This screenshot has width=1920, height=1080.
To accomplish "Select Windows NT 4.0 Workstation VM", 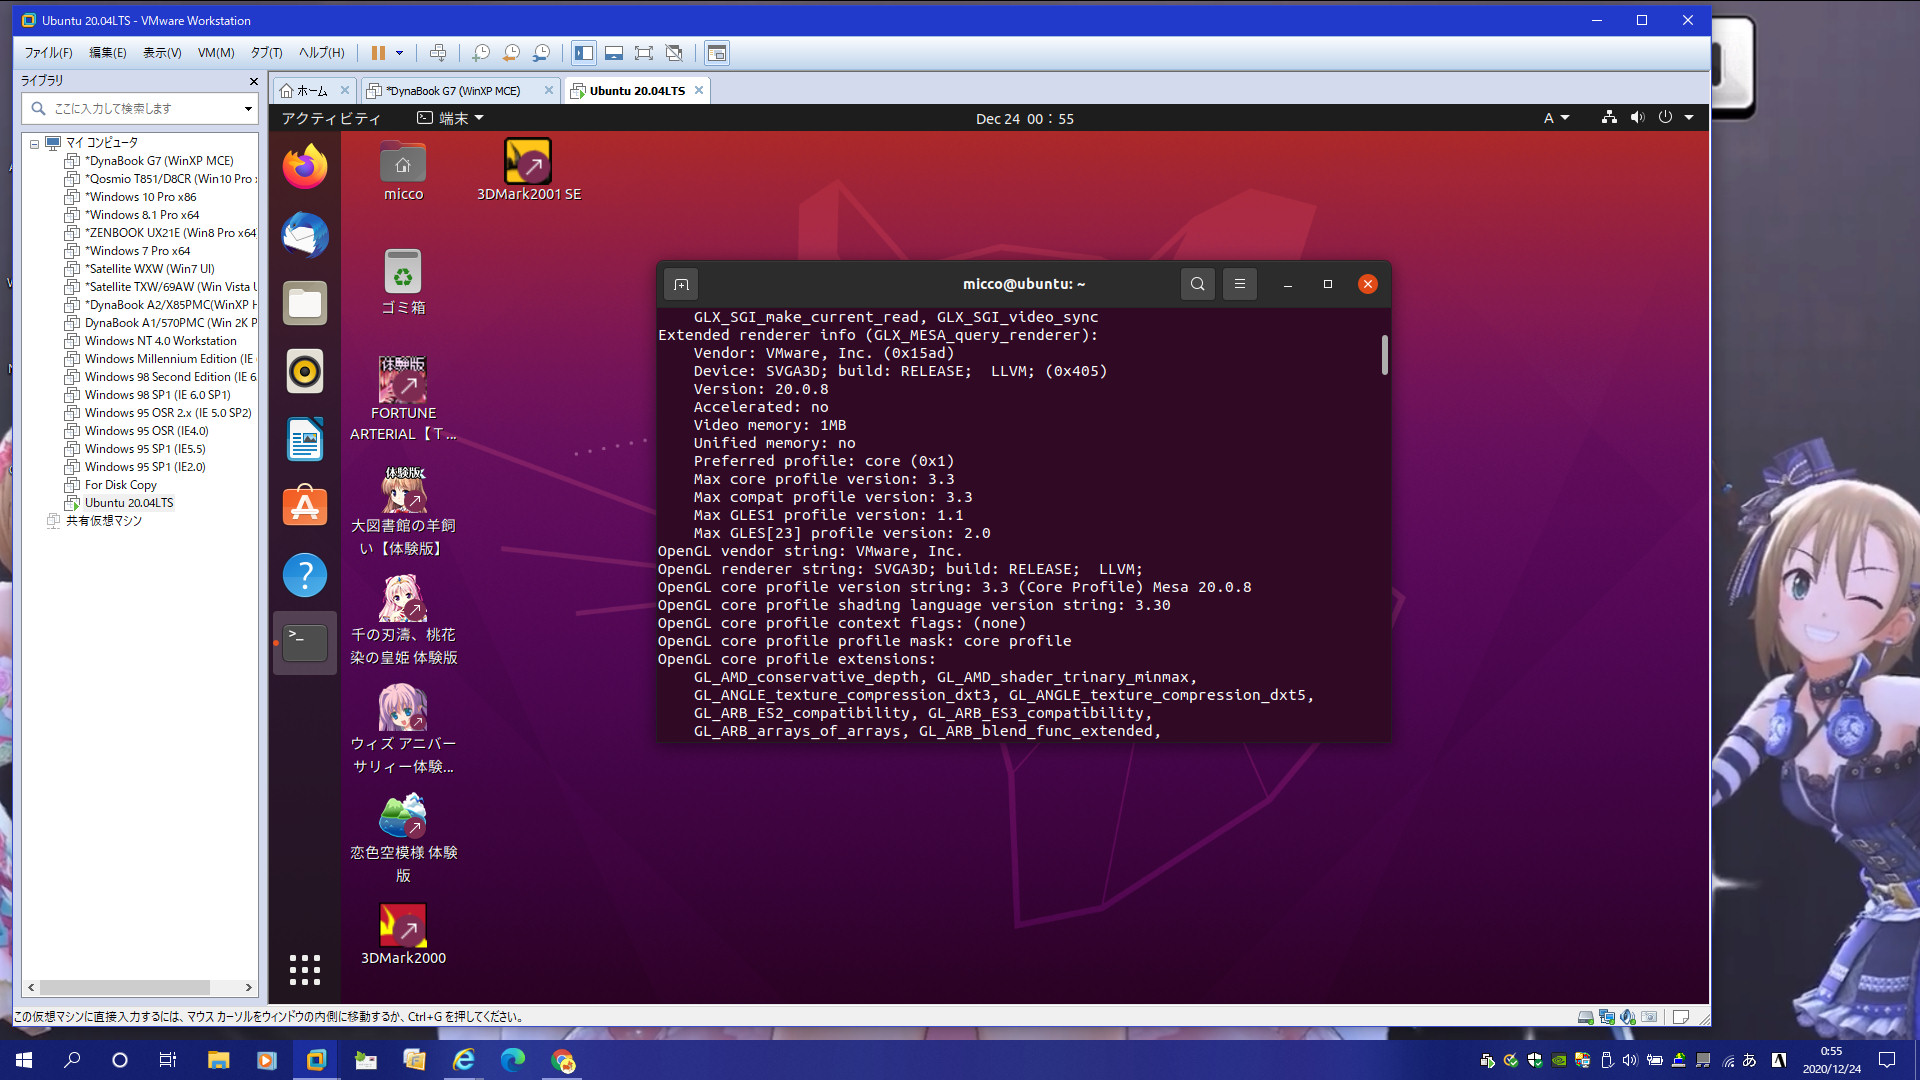I will (160, 341).
